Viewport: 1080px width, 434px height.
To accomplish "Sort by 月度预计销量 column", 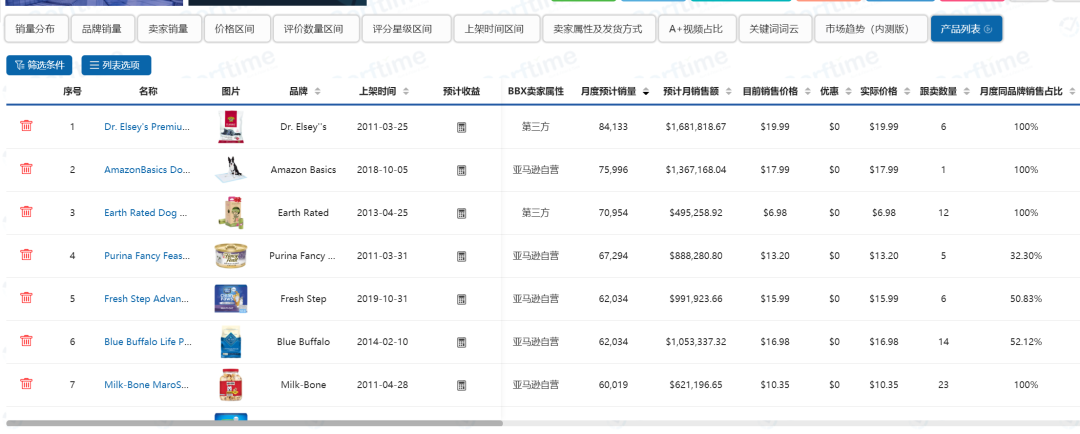I will click(645, 92).
